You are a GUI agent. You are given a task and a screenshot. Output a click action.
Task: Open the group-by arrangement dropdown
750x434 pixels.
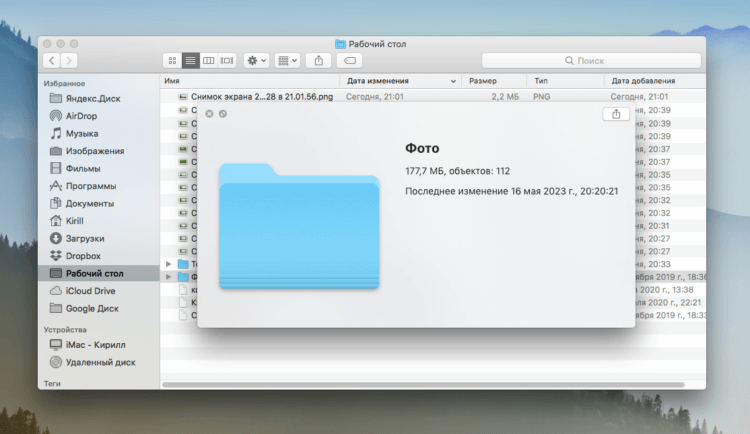point(287,61)
